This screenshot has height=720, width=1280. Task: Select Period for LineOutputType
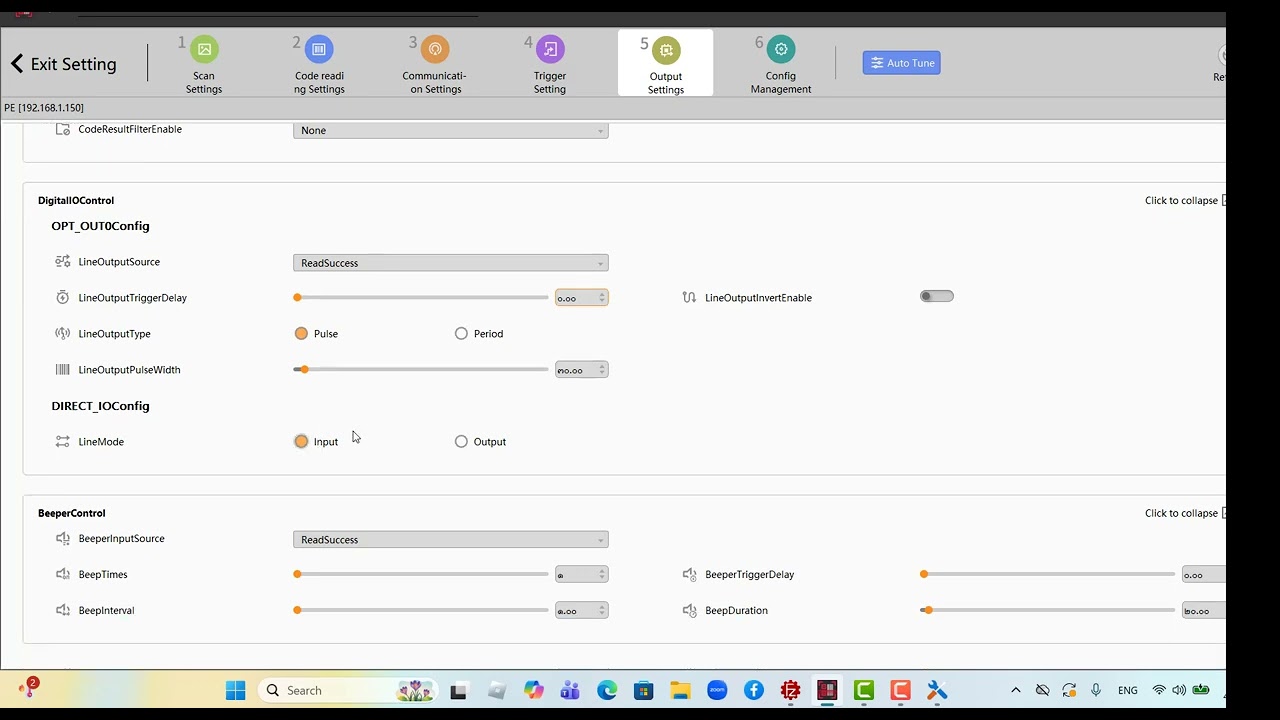pyautogui.click(x=461, y=334)
